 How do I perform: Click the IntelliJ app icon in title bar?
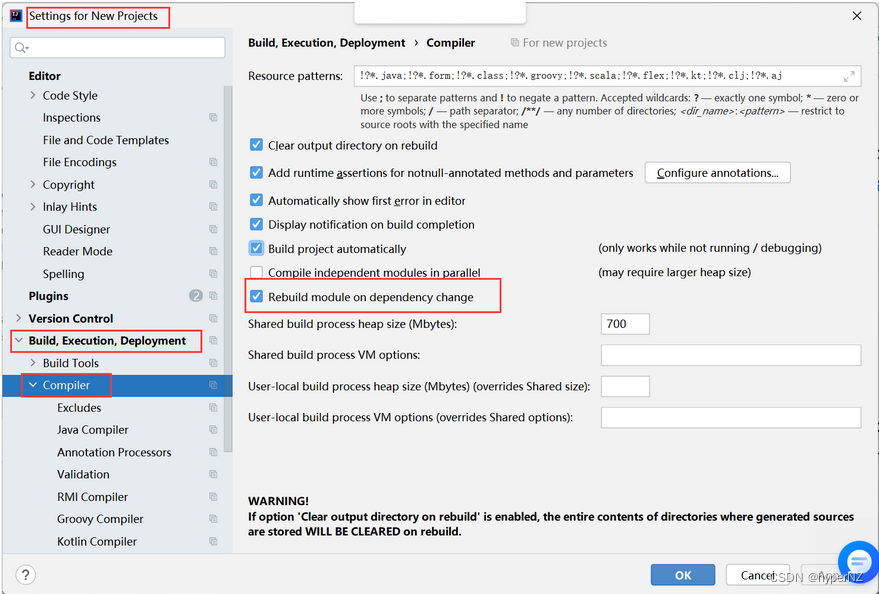click(16, 16)
